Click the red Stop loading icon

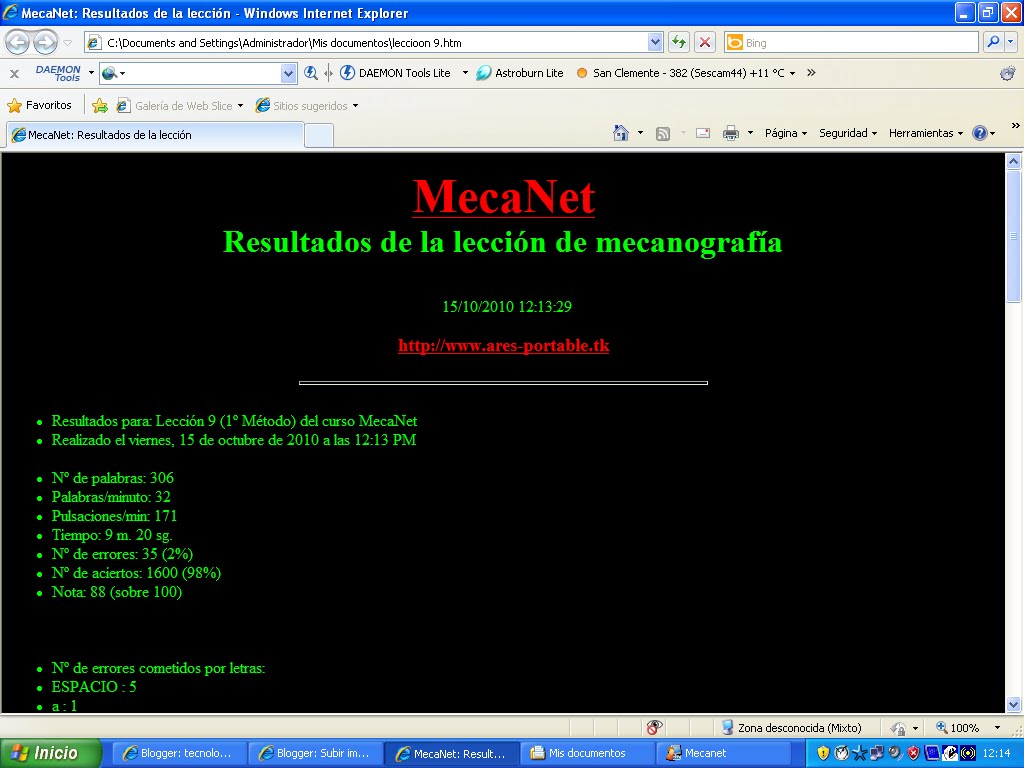point(705,42)
